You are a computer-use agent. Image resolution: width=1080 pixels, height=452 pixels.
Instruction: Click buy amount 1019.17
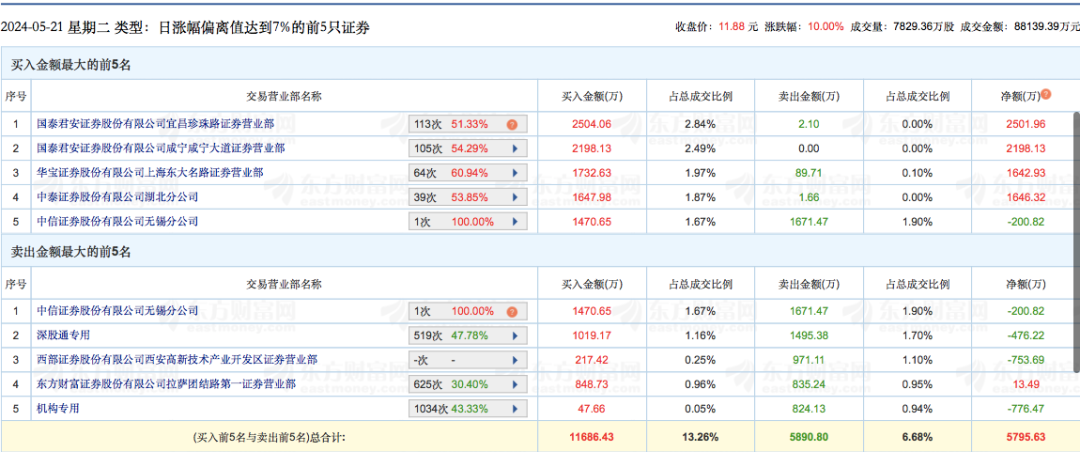tap(592, 336)
